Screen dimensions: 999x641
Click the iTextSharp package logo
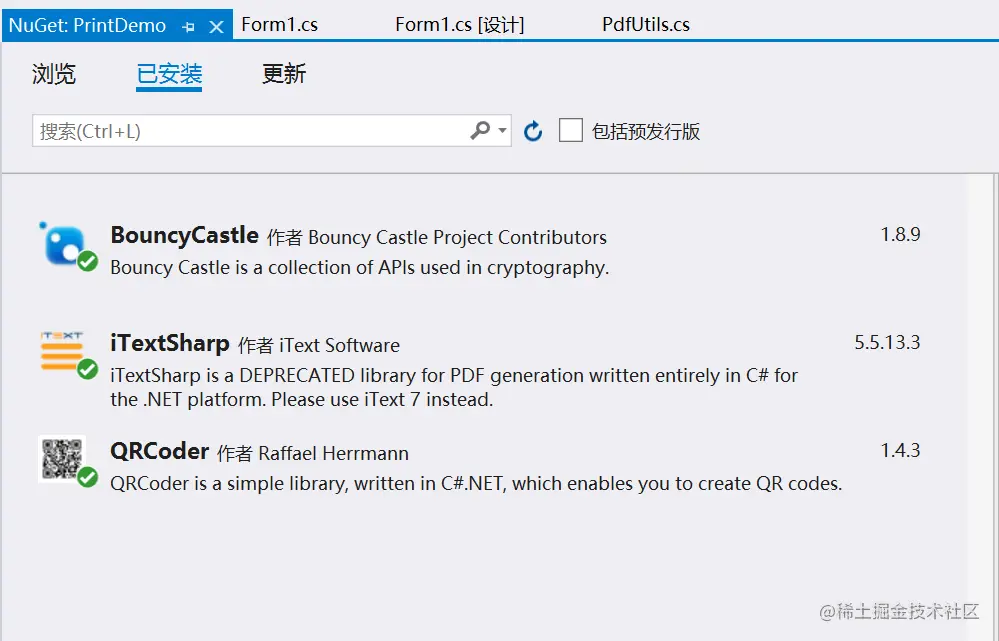click(62, 351)
